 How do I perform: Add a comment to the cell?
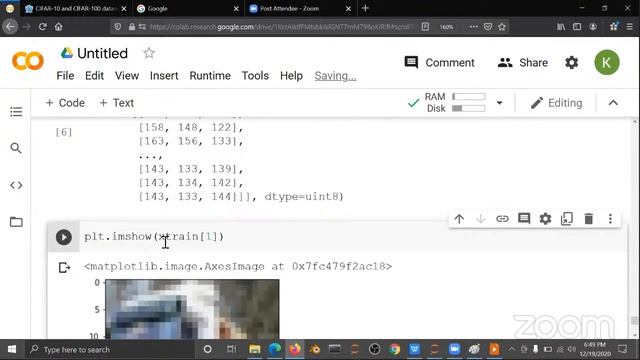tap(524, 219)
